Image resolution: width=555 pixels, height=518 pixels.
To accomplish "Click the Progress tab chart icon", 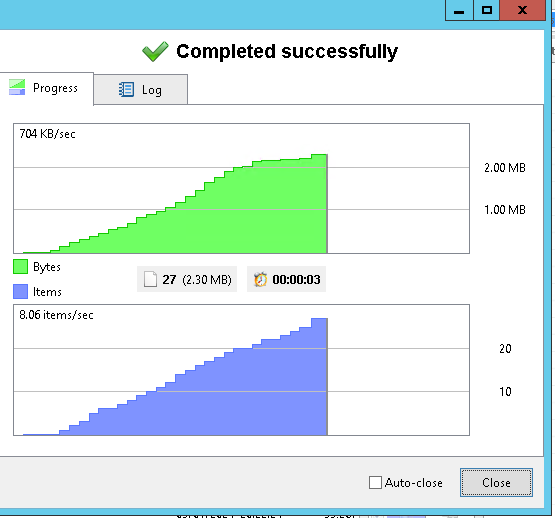I will (17, 87).
